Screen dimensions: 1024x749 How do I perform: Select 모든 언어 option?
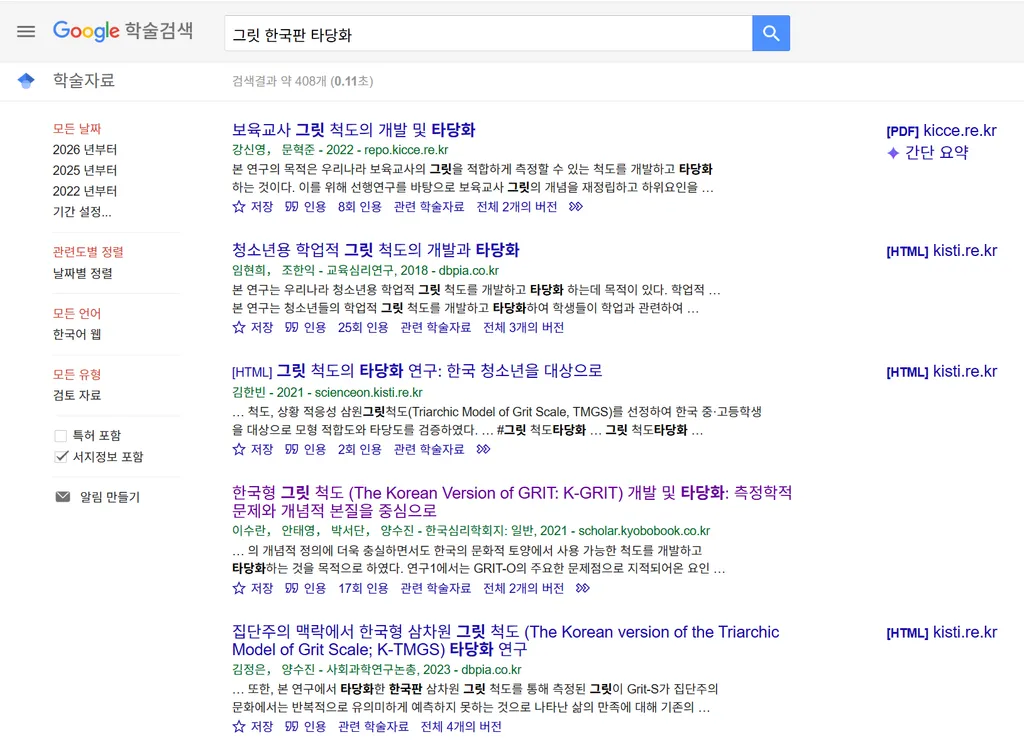(77, 313)
